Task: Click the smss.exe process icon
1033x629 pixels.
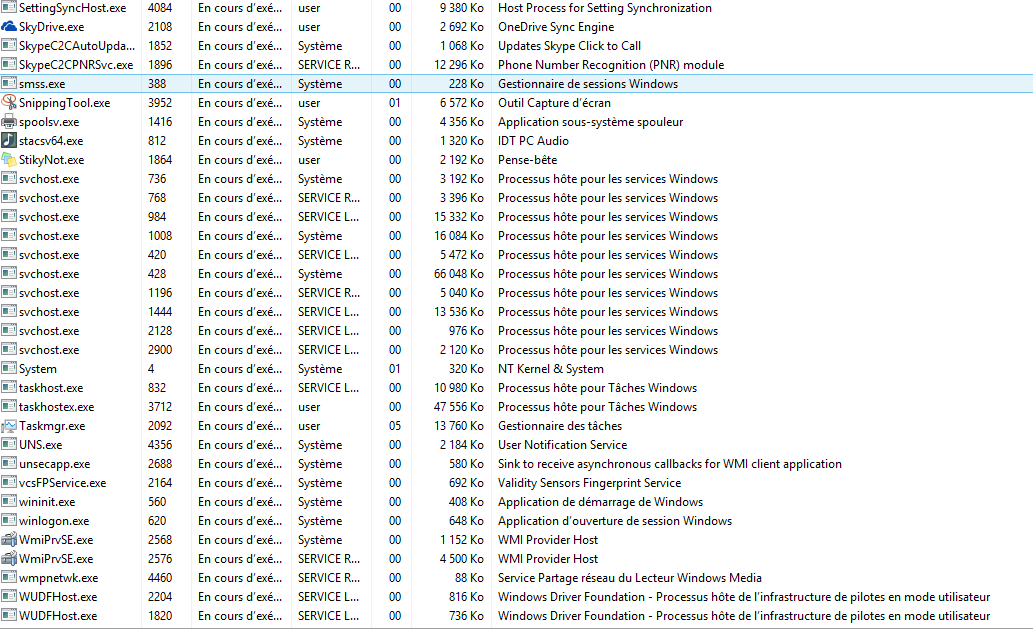Action: (9, 84)
